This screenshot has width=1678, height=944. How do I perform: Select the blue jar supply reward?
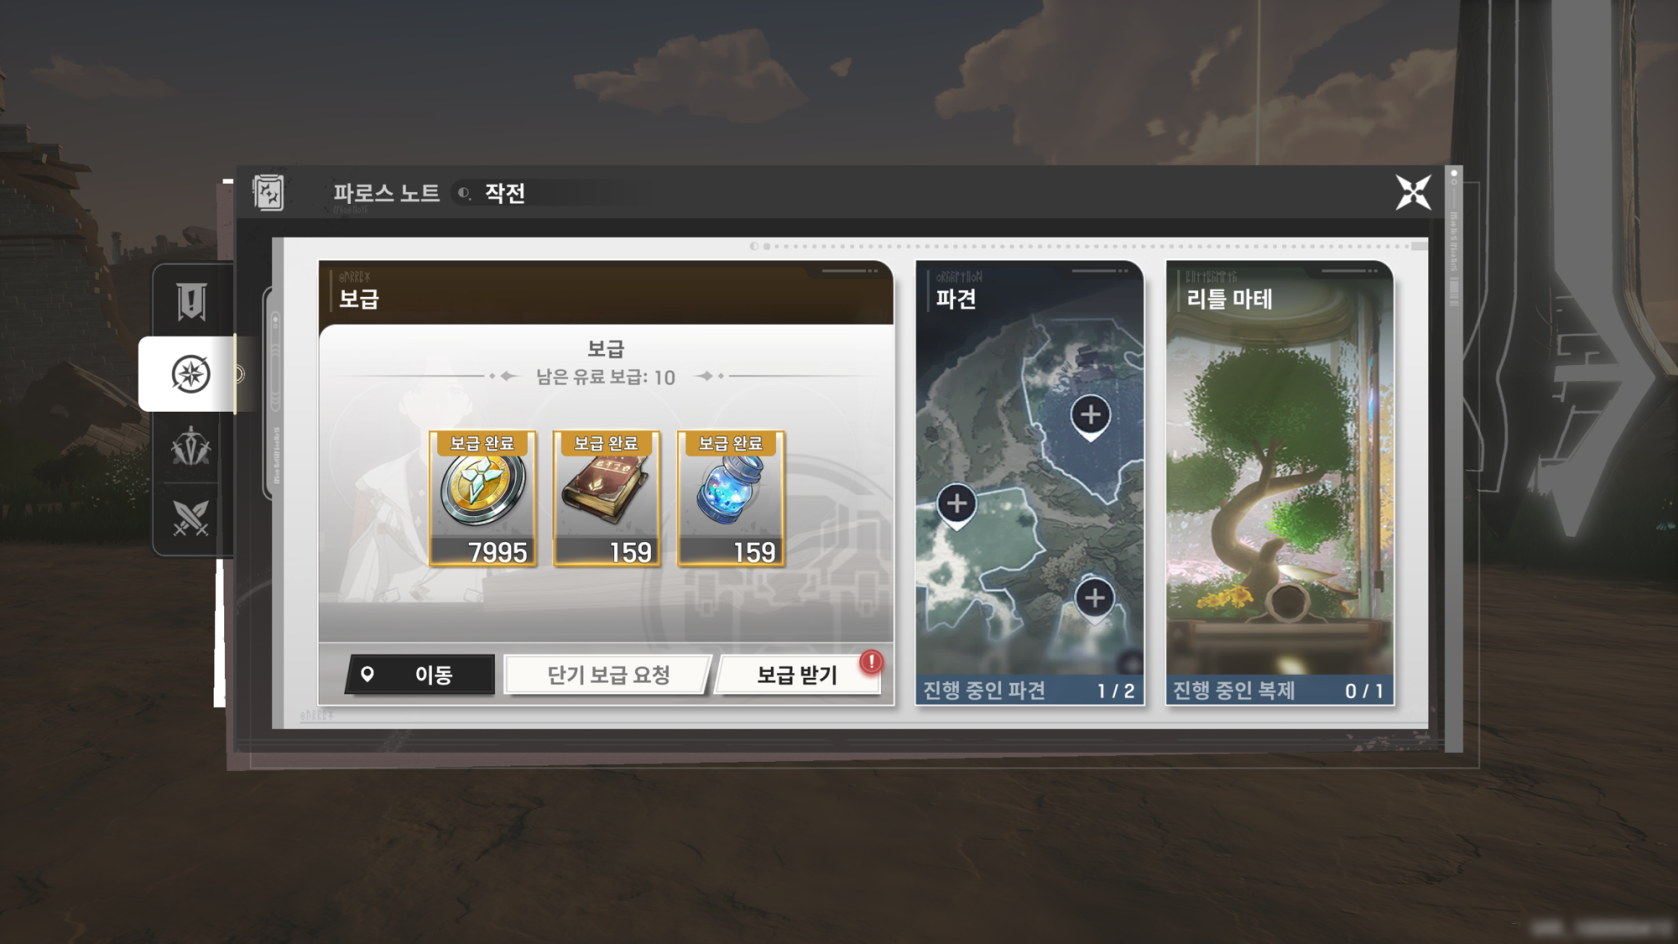731,499
